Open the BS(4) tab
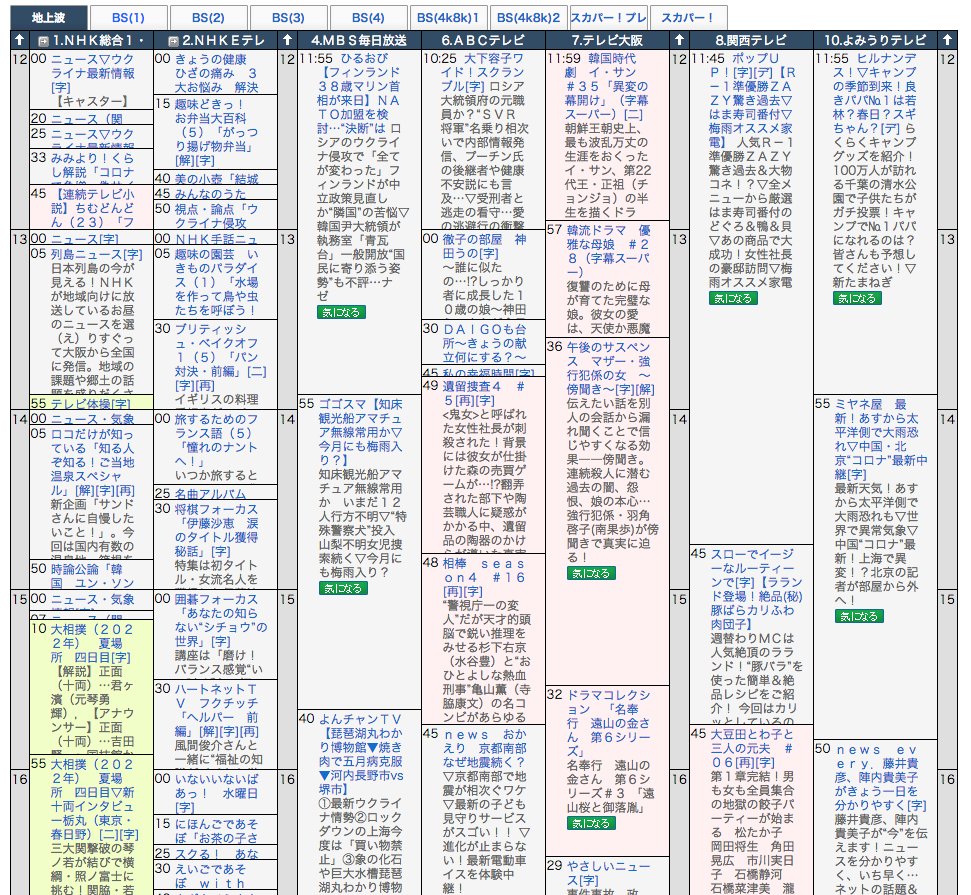This screenshot has height=895, width=971. (x=368, y=18)
